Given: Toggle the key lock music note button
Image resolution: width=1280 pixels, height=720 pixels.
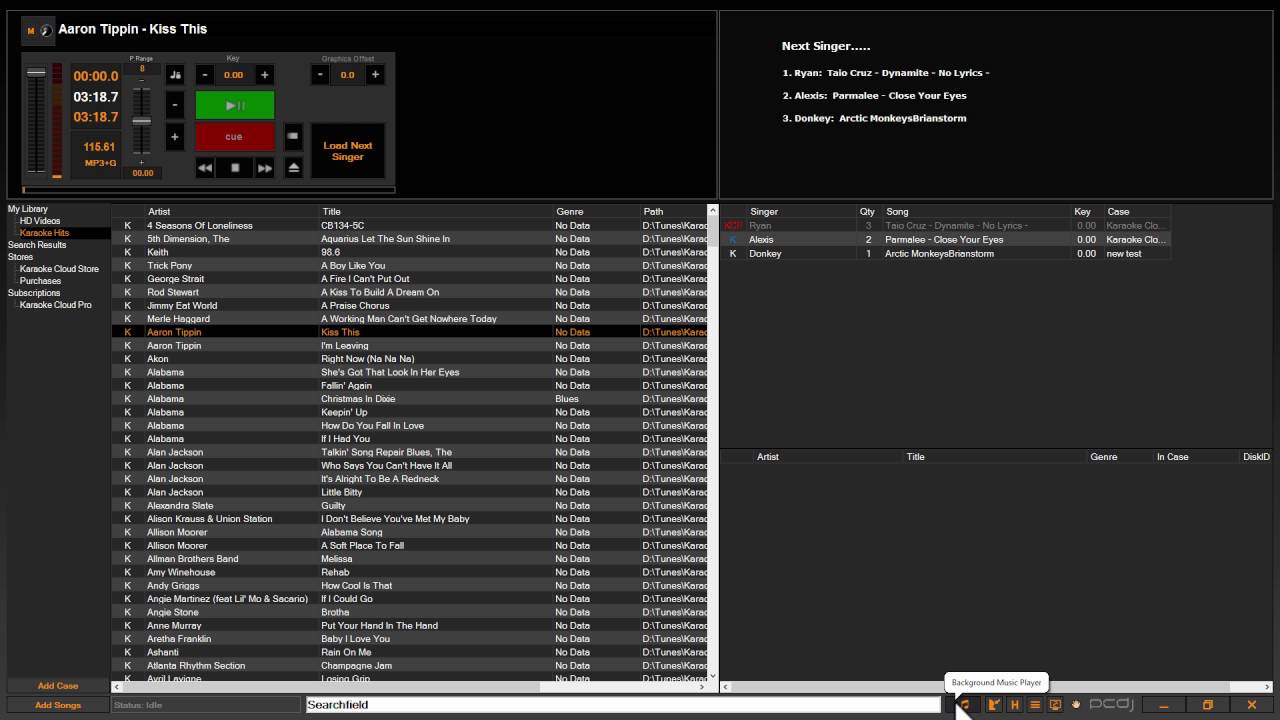Looking at the screenshot, I should (175, 75).
